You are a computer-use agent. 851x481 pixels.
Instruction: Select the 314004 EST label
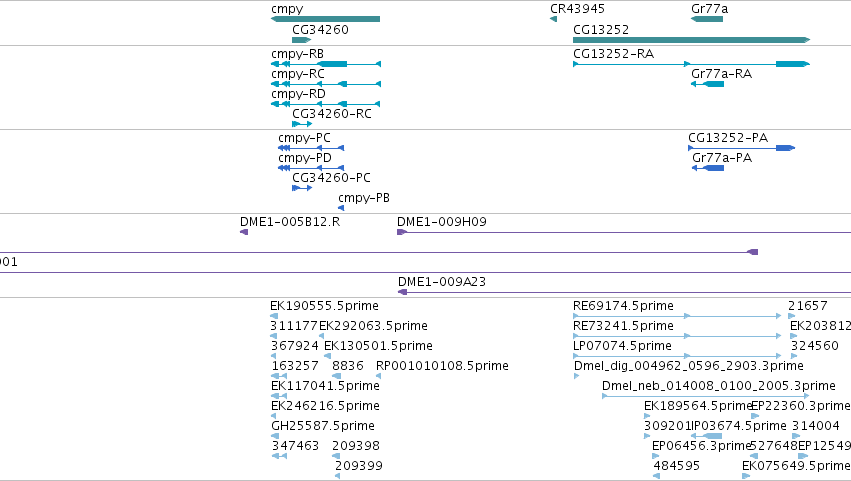(816, 426)
